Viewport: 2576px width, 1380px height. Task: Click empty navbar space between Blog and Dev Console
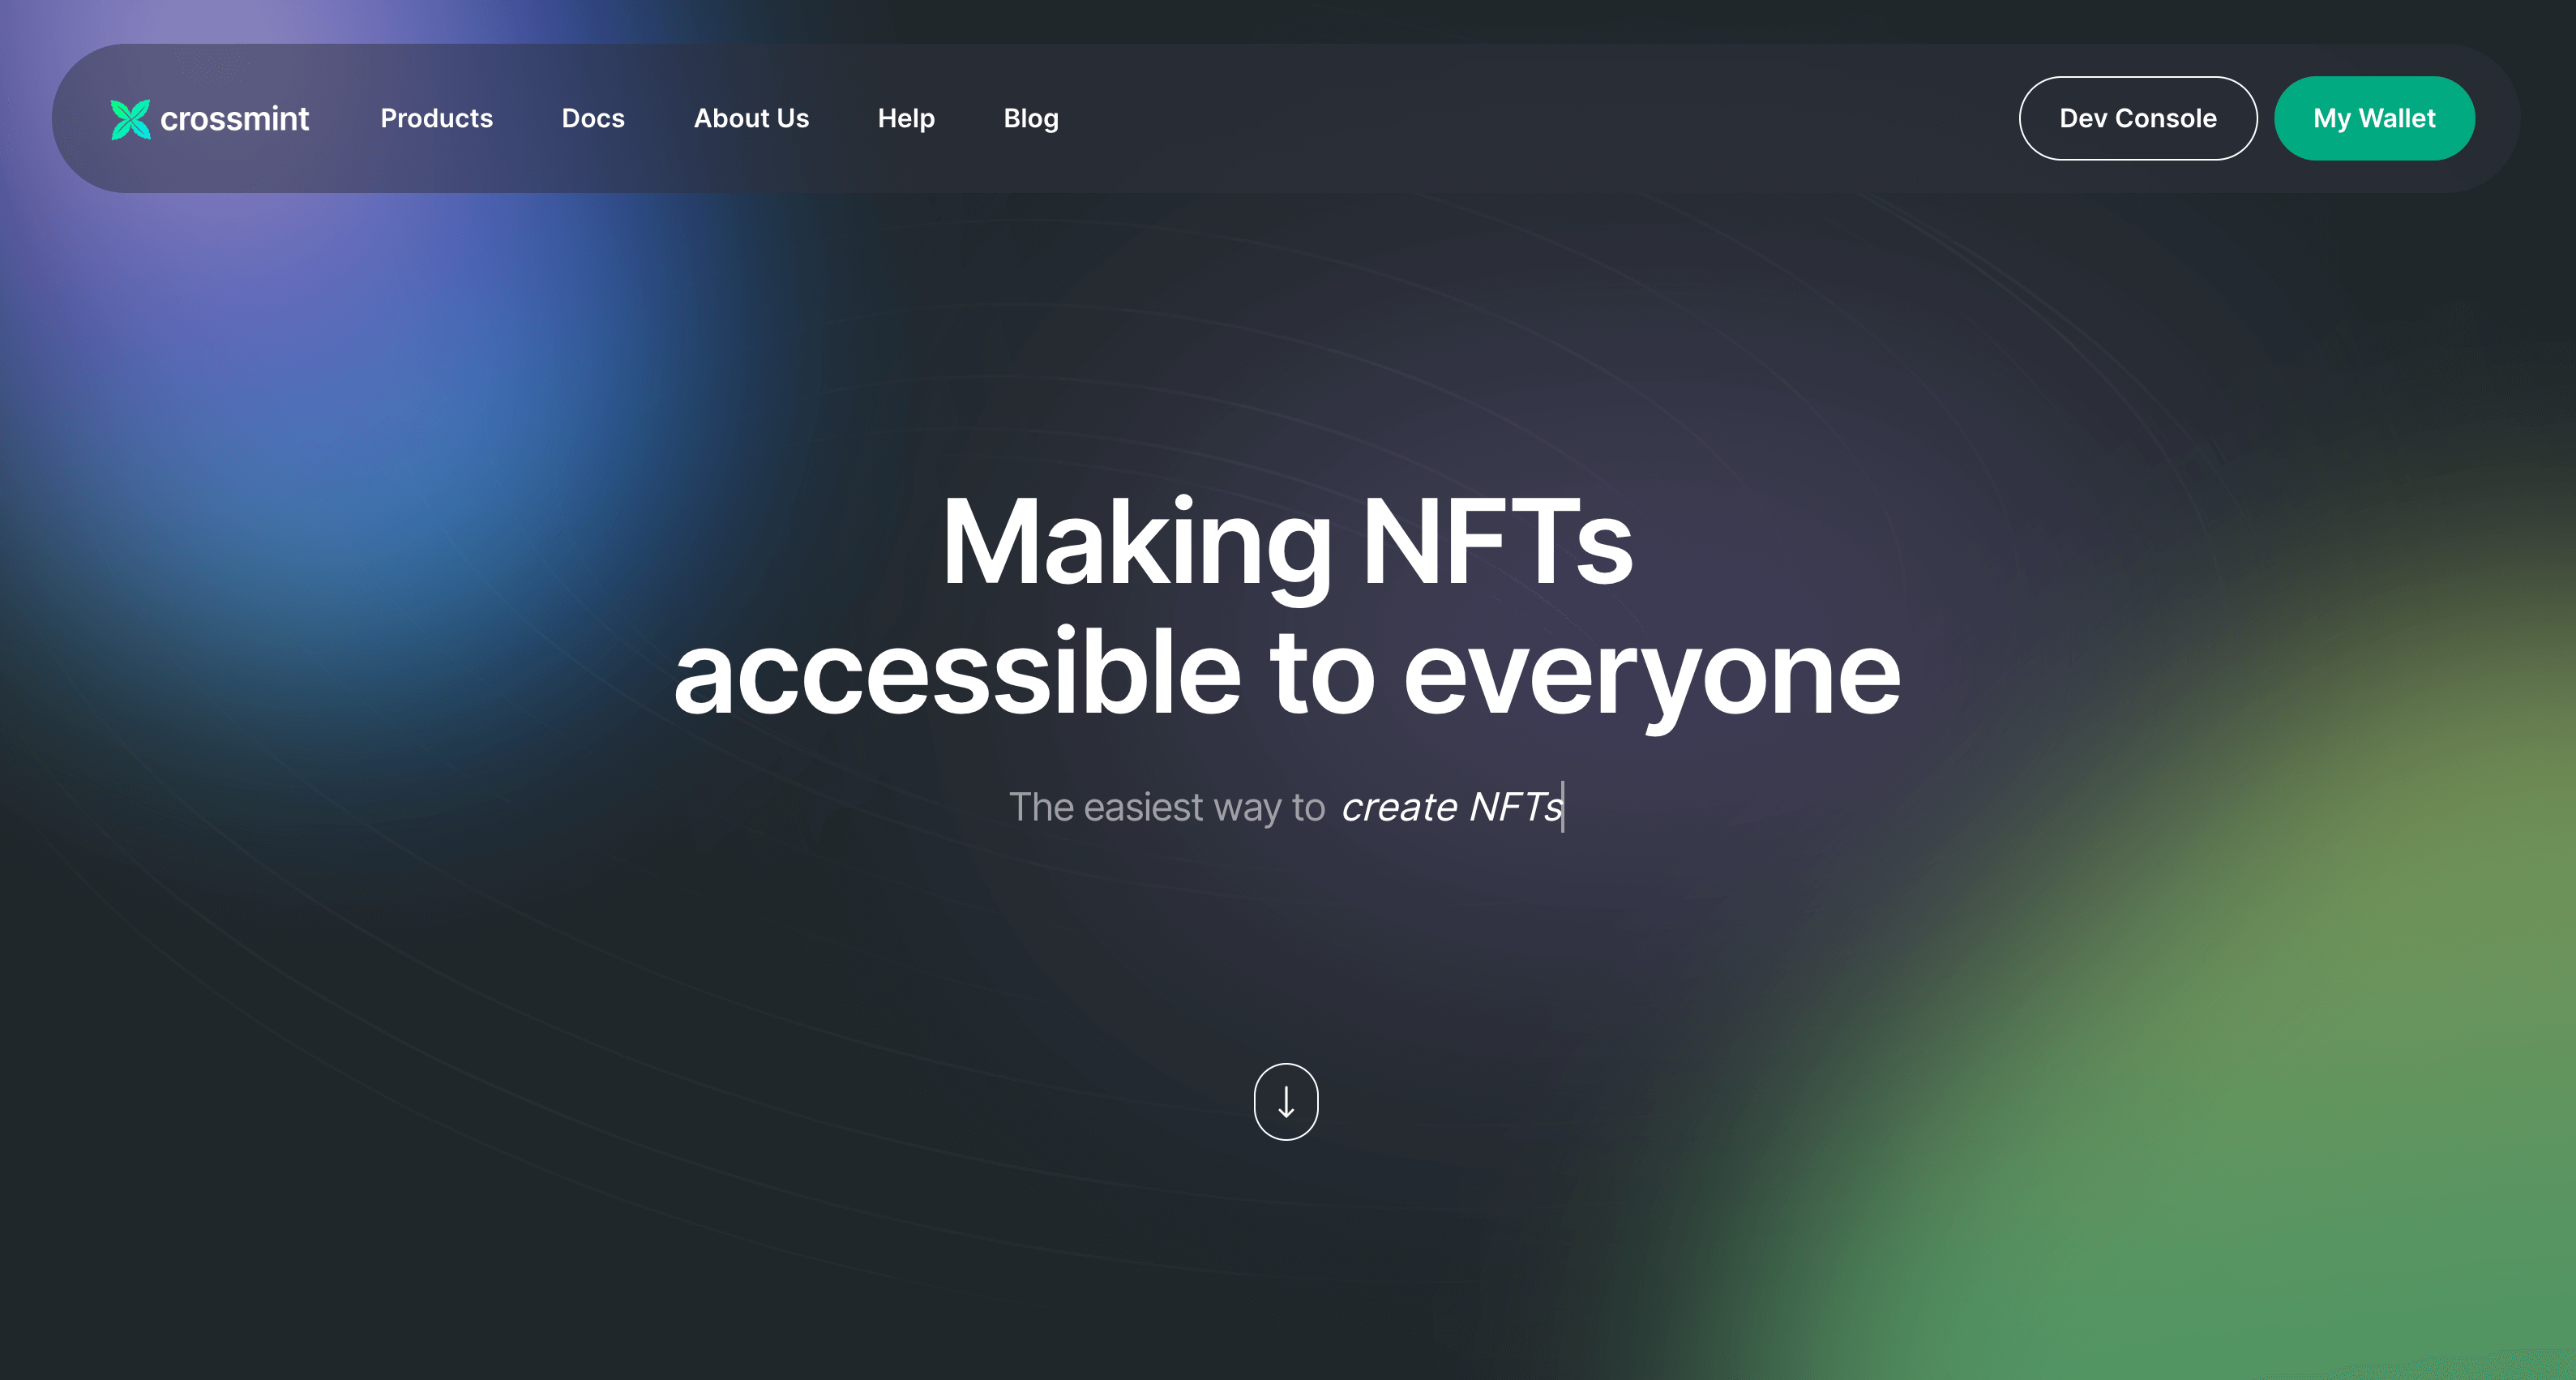coord(1540,118)
